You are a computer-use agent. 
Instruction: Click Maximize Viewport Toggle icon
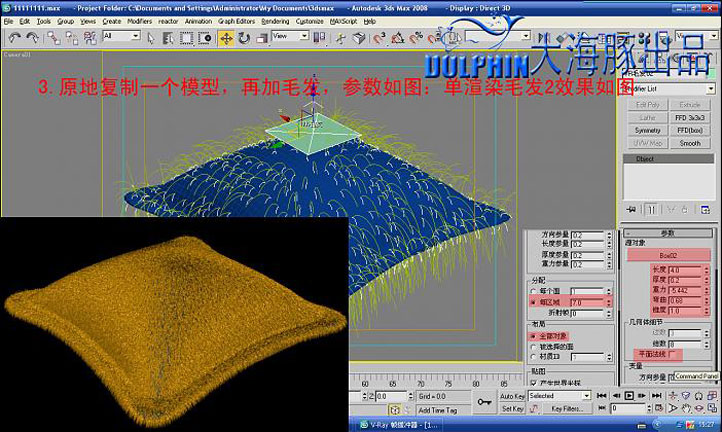[712, 408]
